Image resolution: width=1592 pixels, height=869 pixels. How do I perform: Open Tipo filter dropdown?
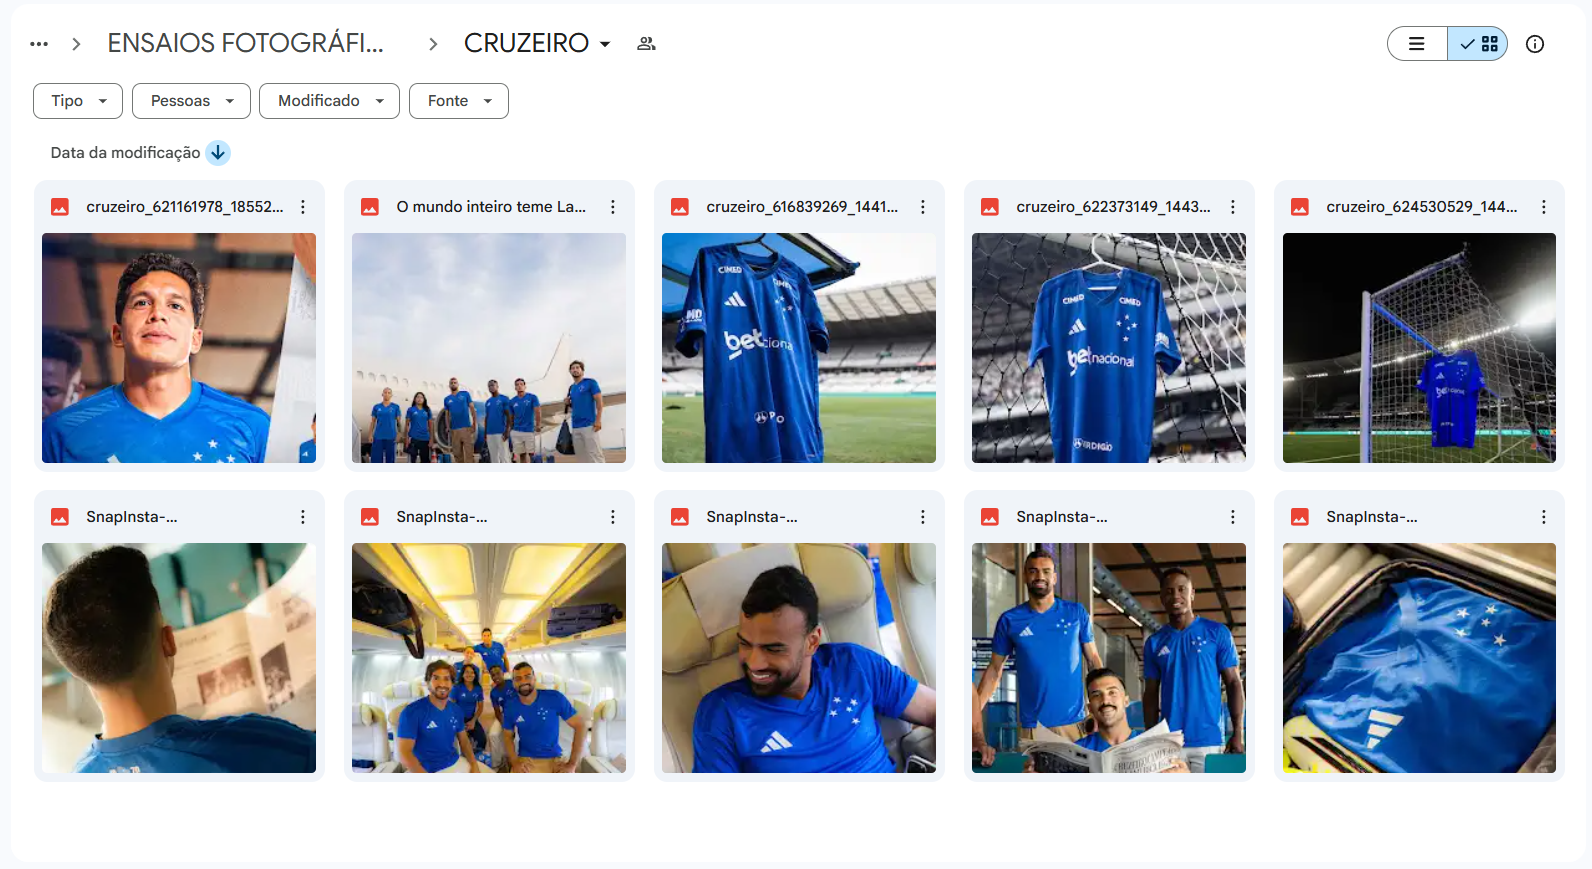coord(78,101)
